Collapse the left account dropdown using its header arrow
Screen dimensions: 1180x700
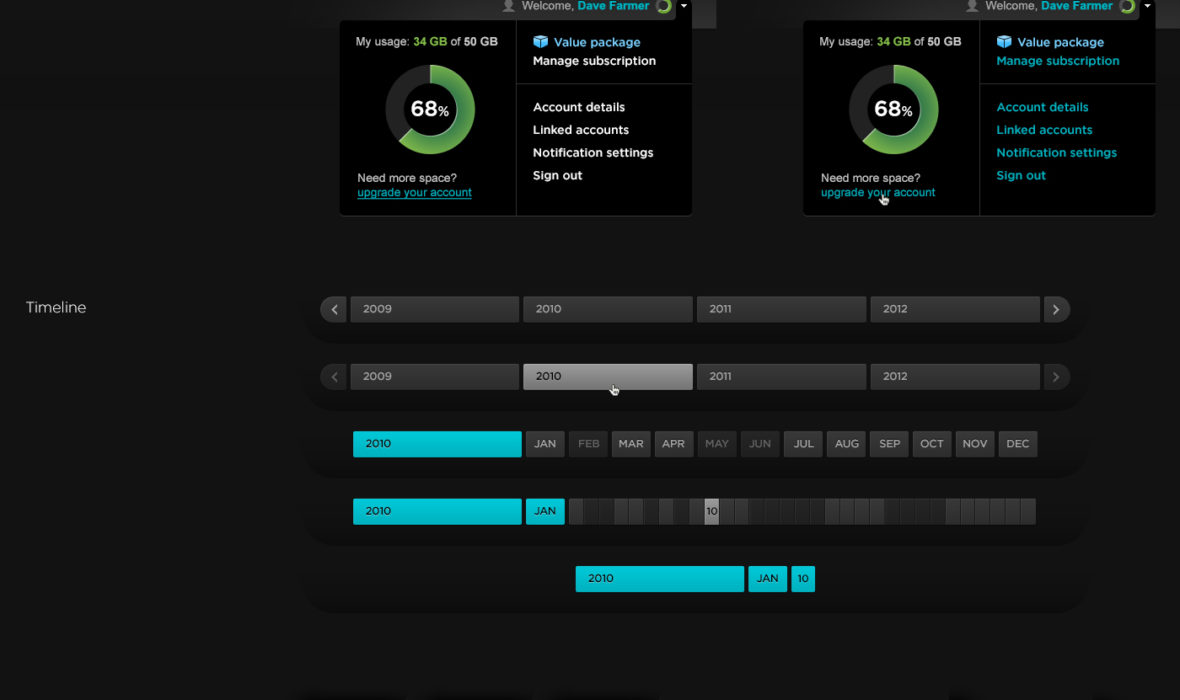(683, 6)
